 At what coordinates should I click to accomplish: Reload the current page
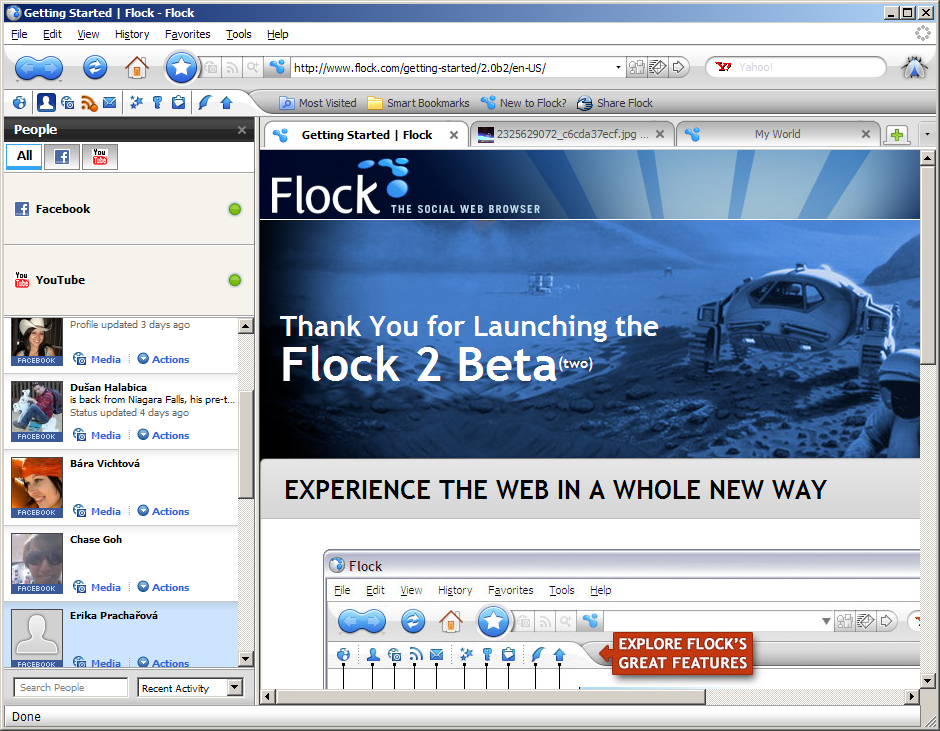point(95,67)
